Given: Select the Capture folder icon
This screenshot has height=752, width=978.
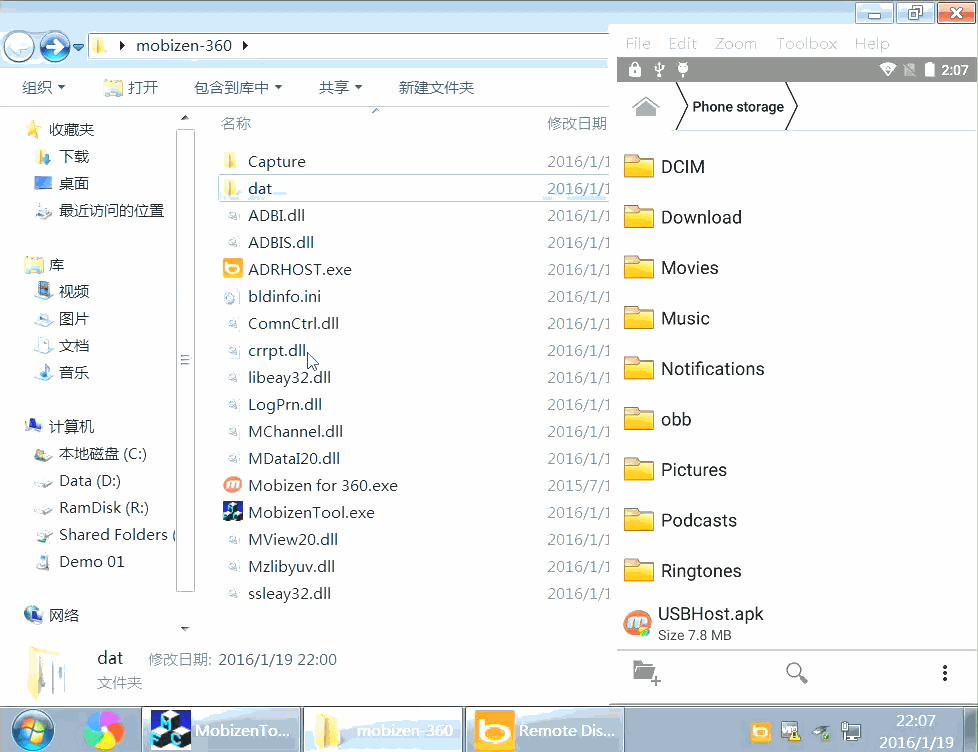Looking at the screenshot, I should [231, 161].
